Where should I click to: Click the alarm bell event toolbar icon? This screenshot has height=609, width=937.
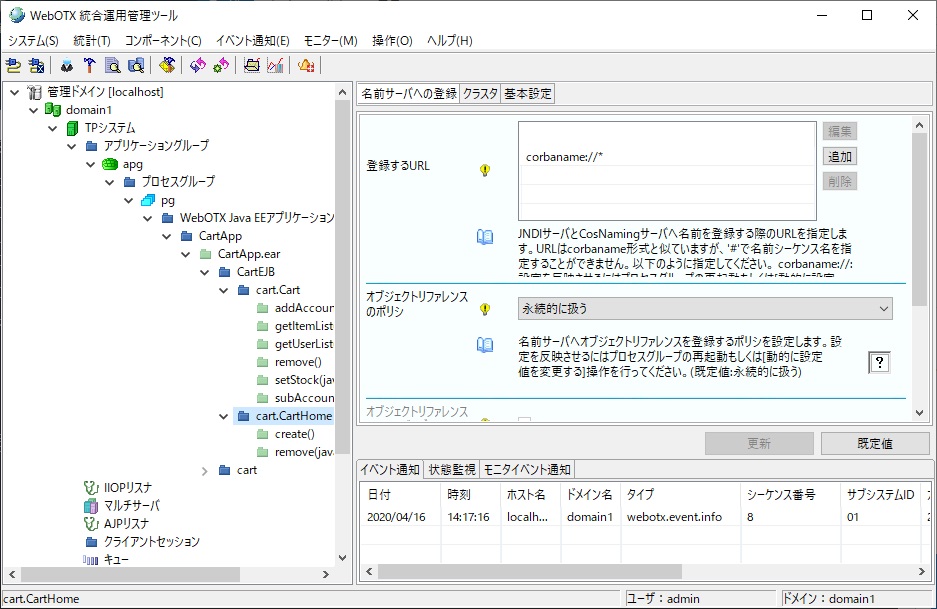(x=306, y=66)
